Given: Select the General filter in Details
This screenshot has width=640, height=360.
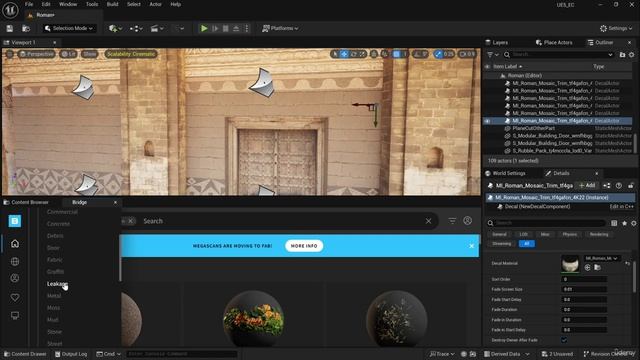Looking at the screenshot, I should (x=499, y=234).
